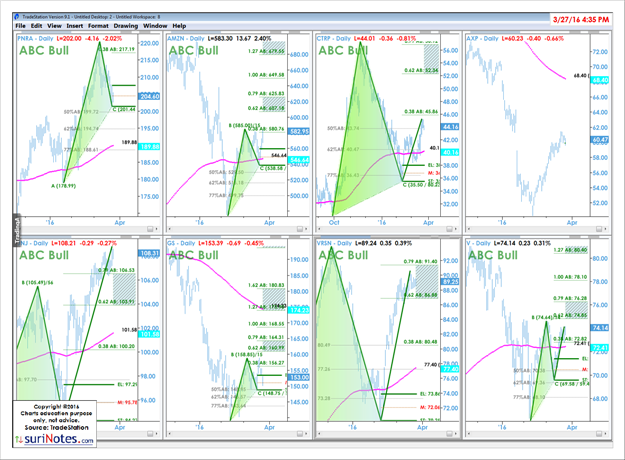Image resolution: width=625 pixels, height=460 pixels.
Task: Open the Format menu
Action: 99,25
